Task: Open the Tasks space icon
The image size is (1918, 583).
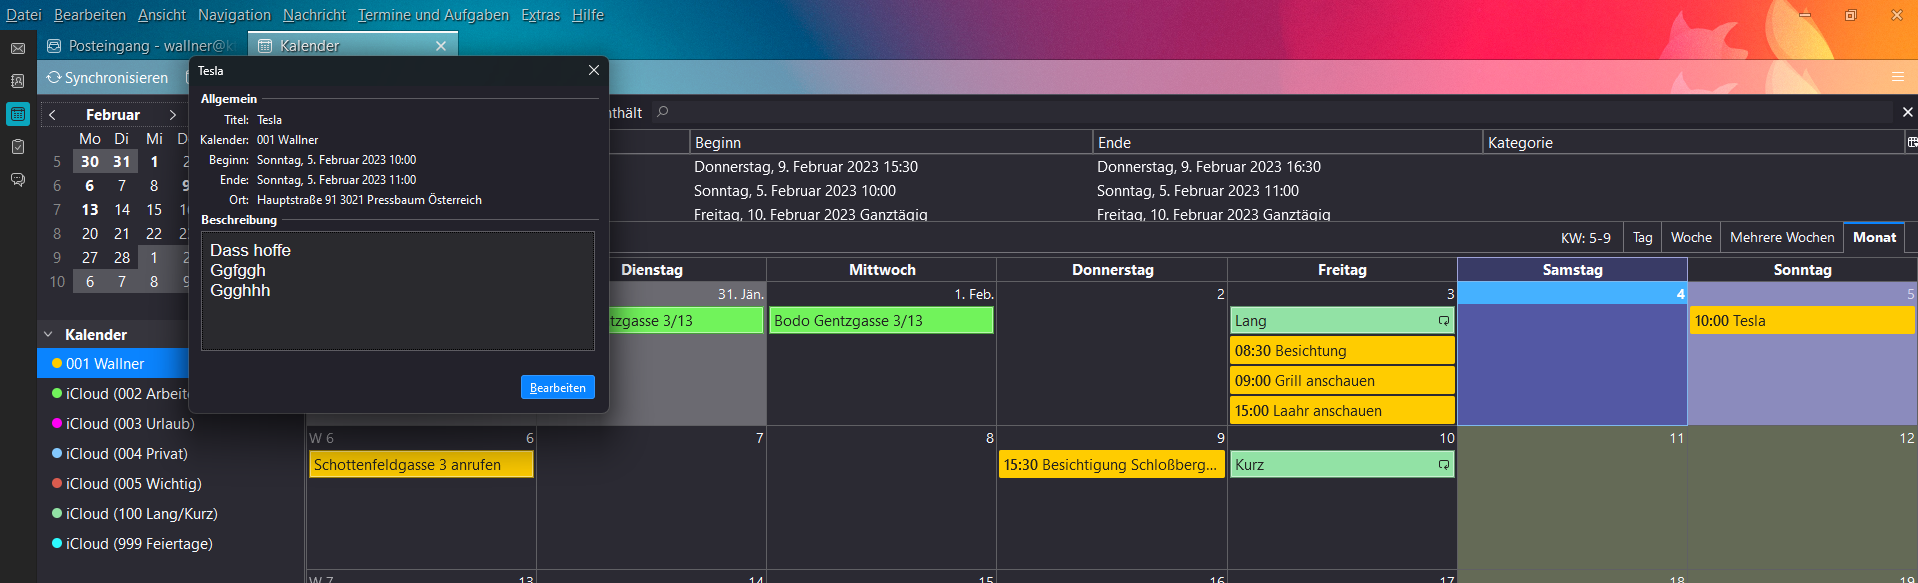Action: [x=18, y=147]
